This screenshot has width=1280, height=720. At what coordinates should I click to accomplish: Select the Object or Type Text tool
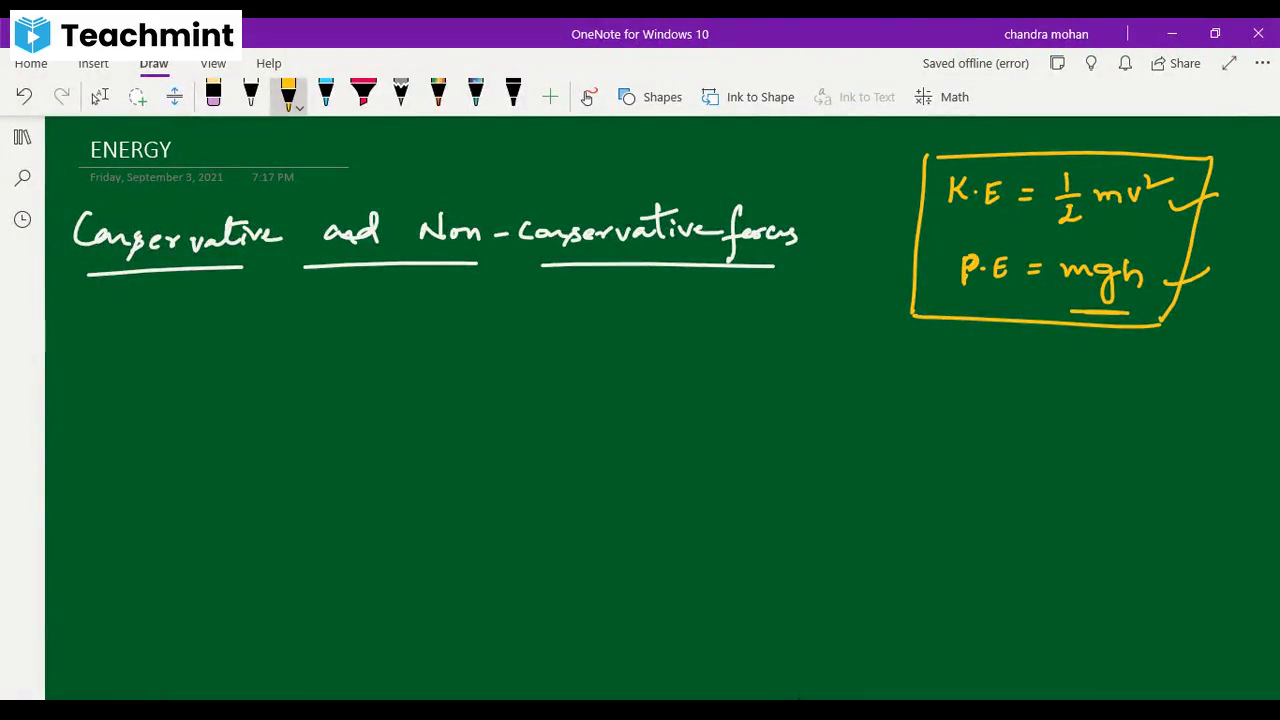[99, 96]
